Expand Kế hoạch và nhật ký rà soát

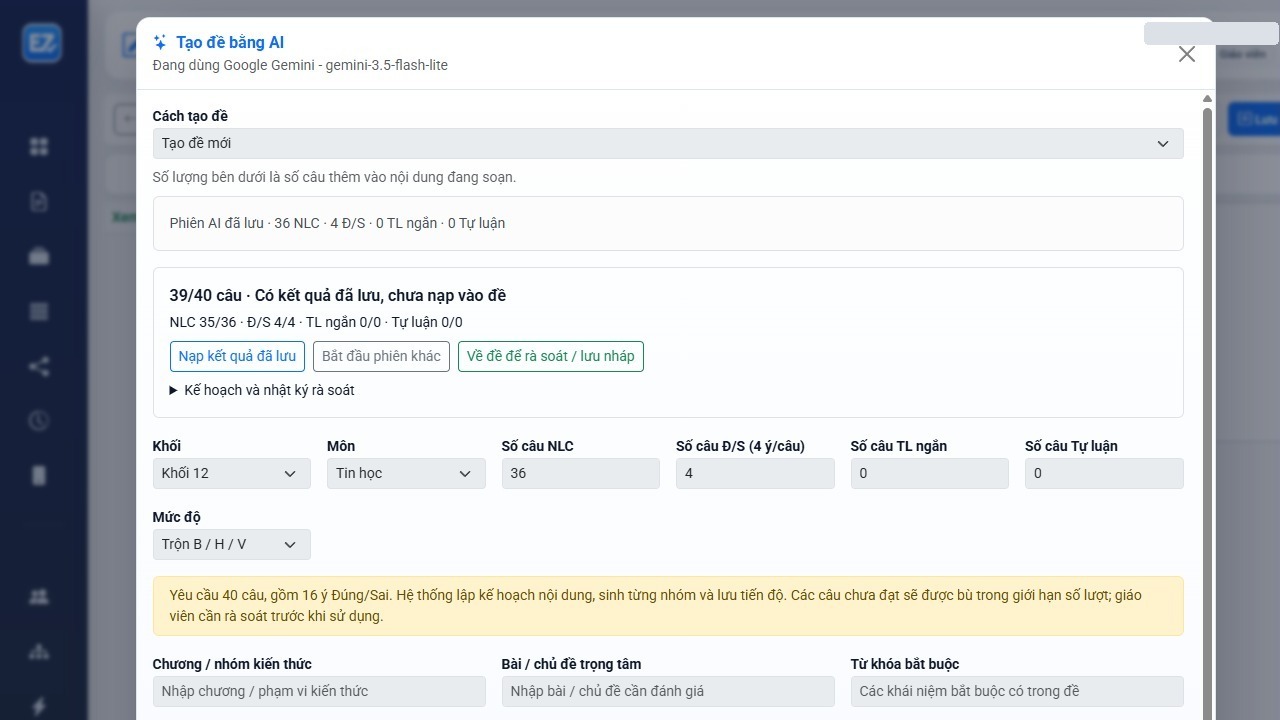262,390
